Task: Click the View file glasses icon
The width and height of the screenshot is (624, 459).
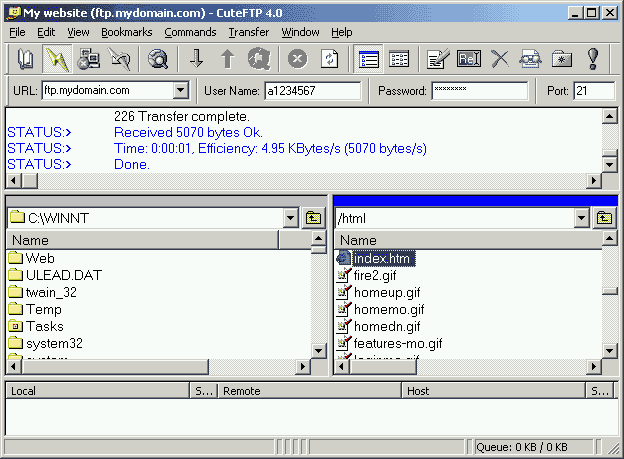Action: click(x=530, y=59)
